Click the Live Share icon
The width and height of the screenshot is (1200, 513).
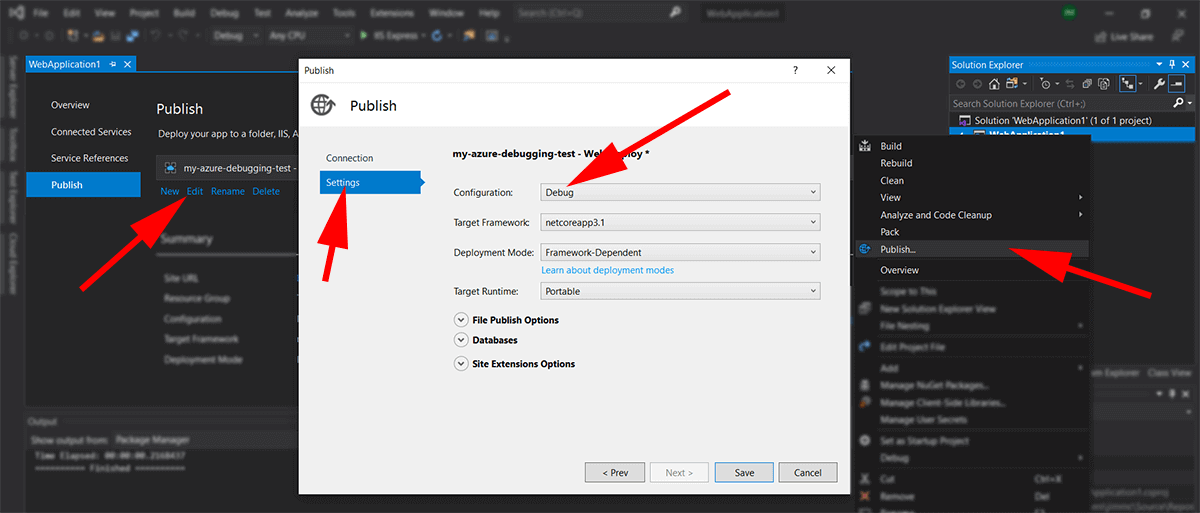pos(1103,36)
